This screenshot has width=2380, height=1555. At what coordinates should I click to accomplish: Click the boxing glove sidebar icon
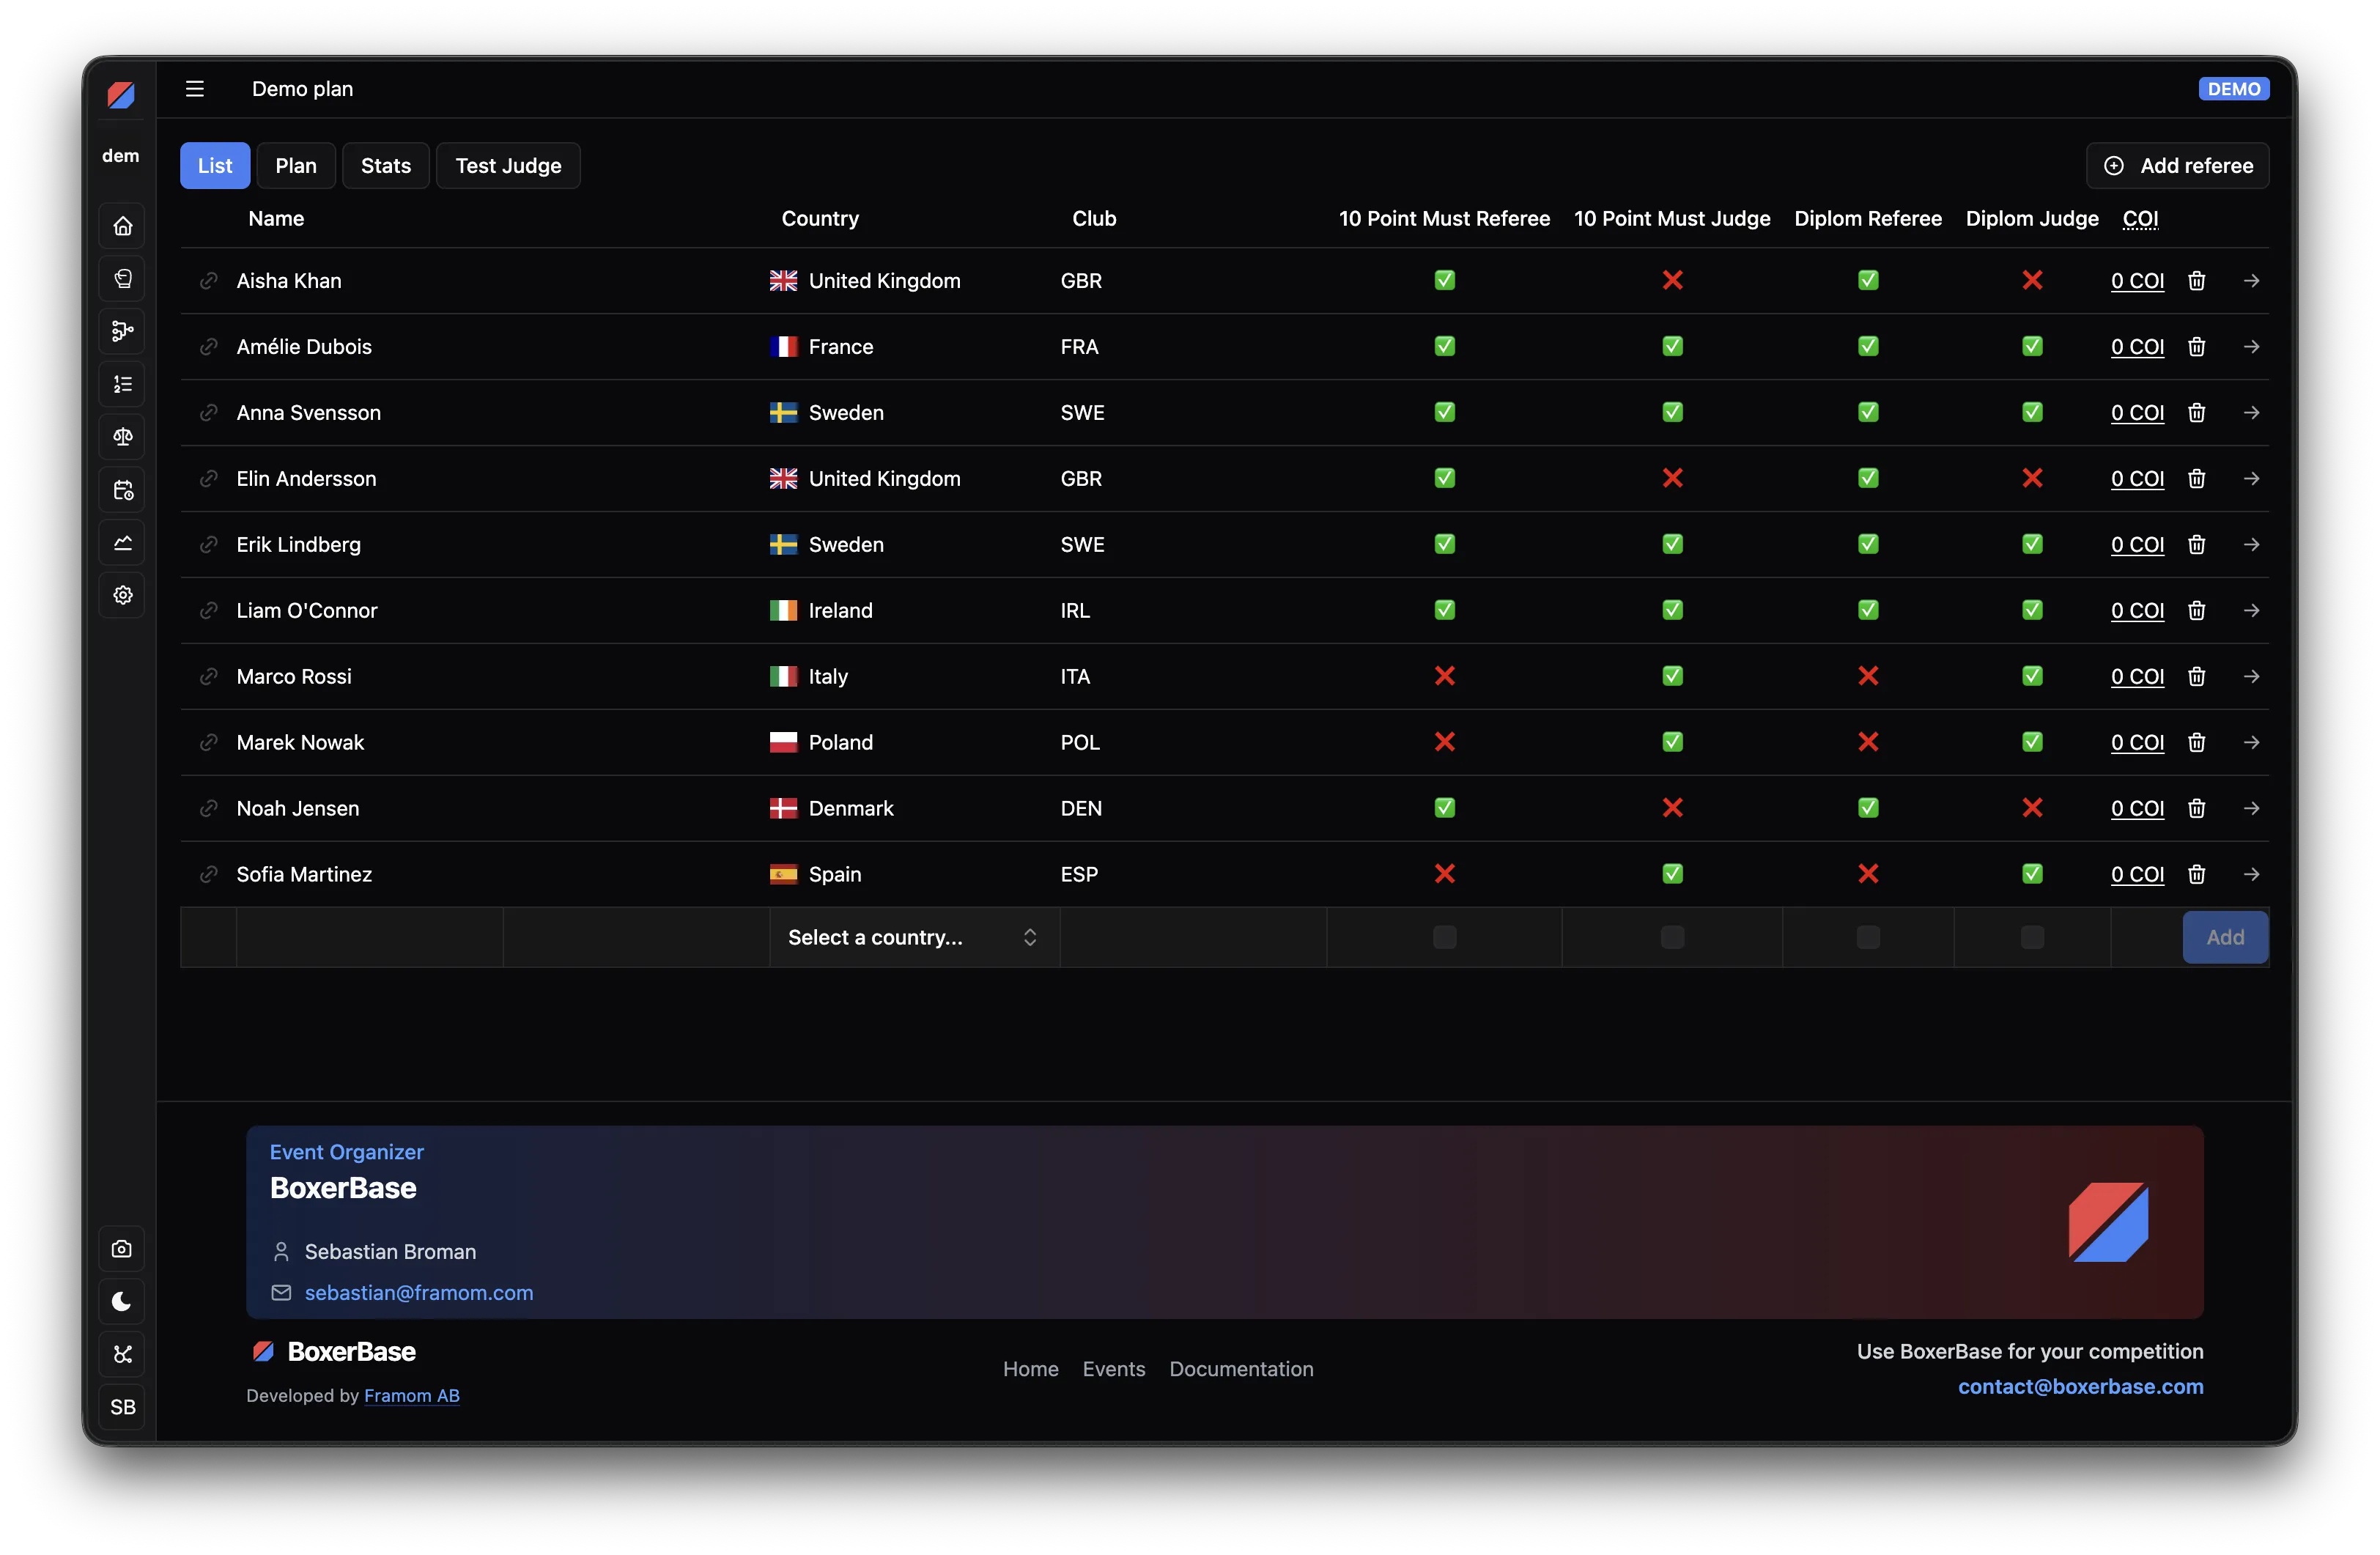122,279
